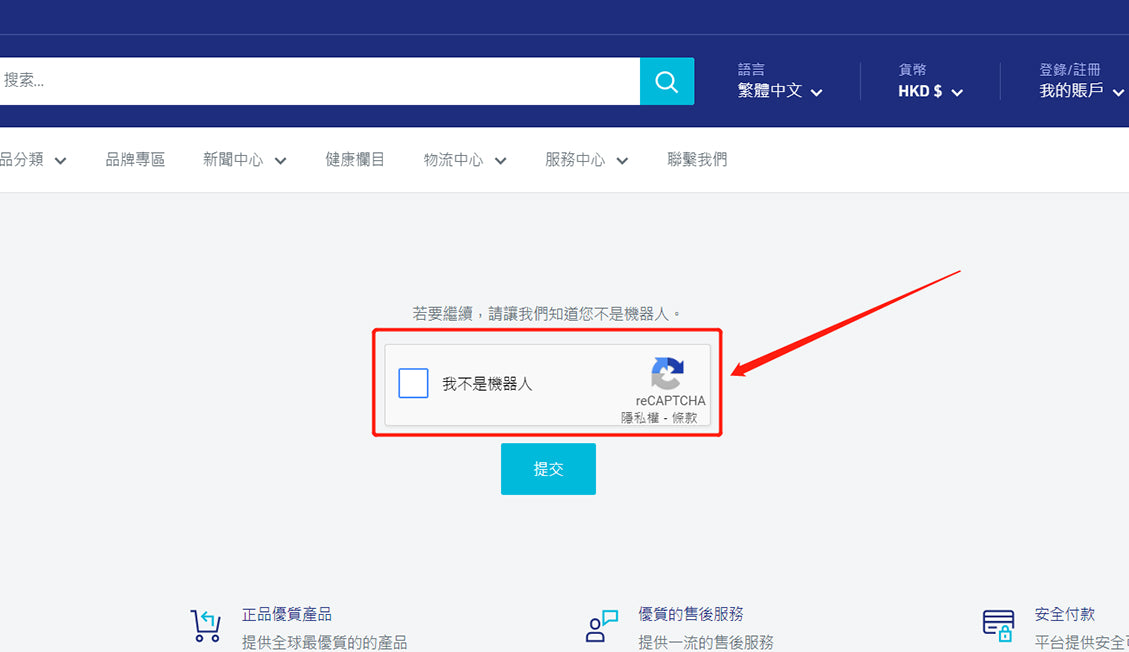Image resolution: width=1129 pixels, height=652 pixels.
Task: Expand the 物流中心 menu
Action: (464, 160)
